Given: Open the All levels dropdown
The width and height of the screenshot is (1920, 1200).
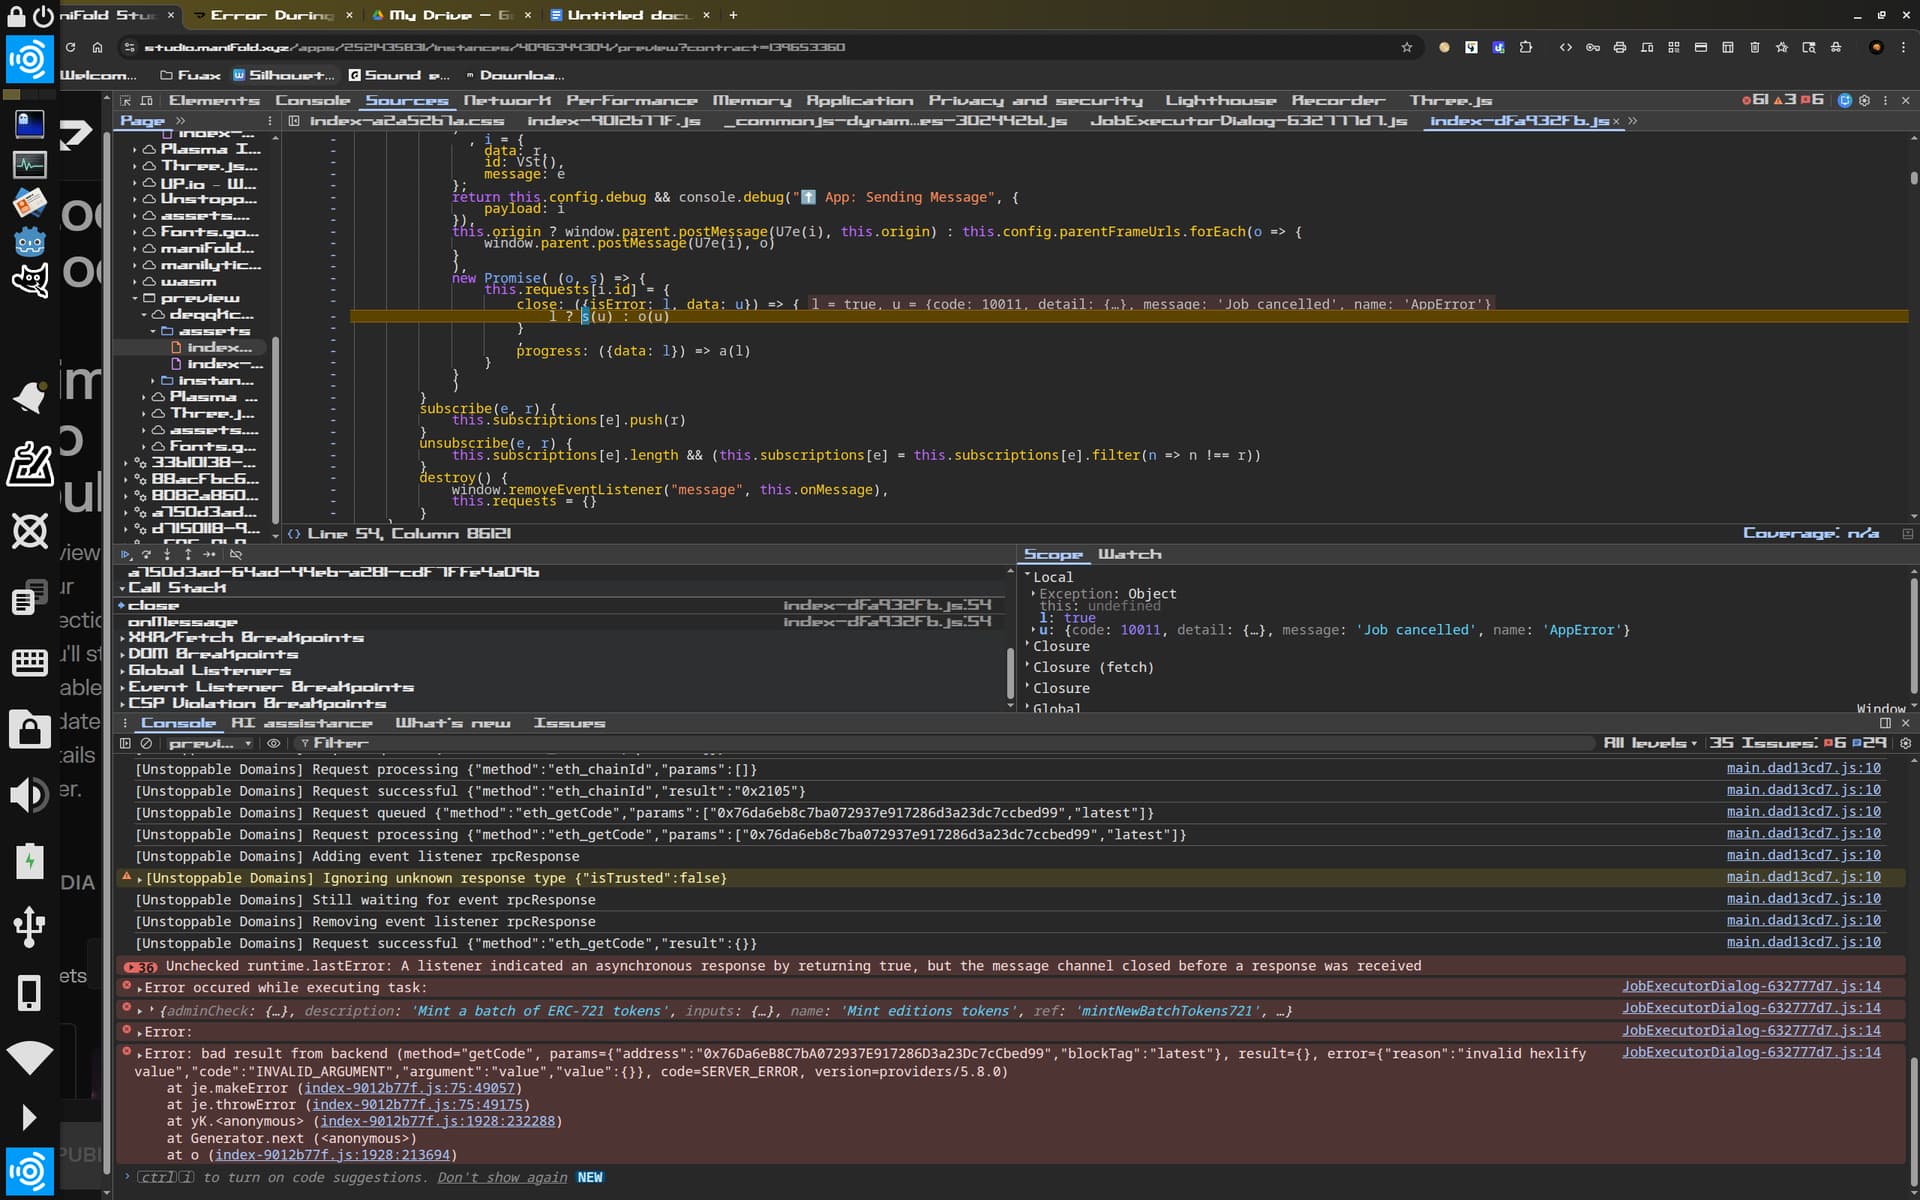Looking at the screenshot, I should [1650, 743].
